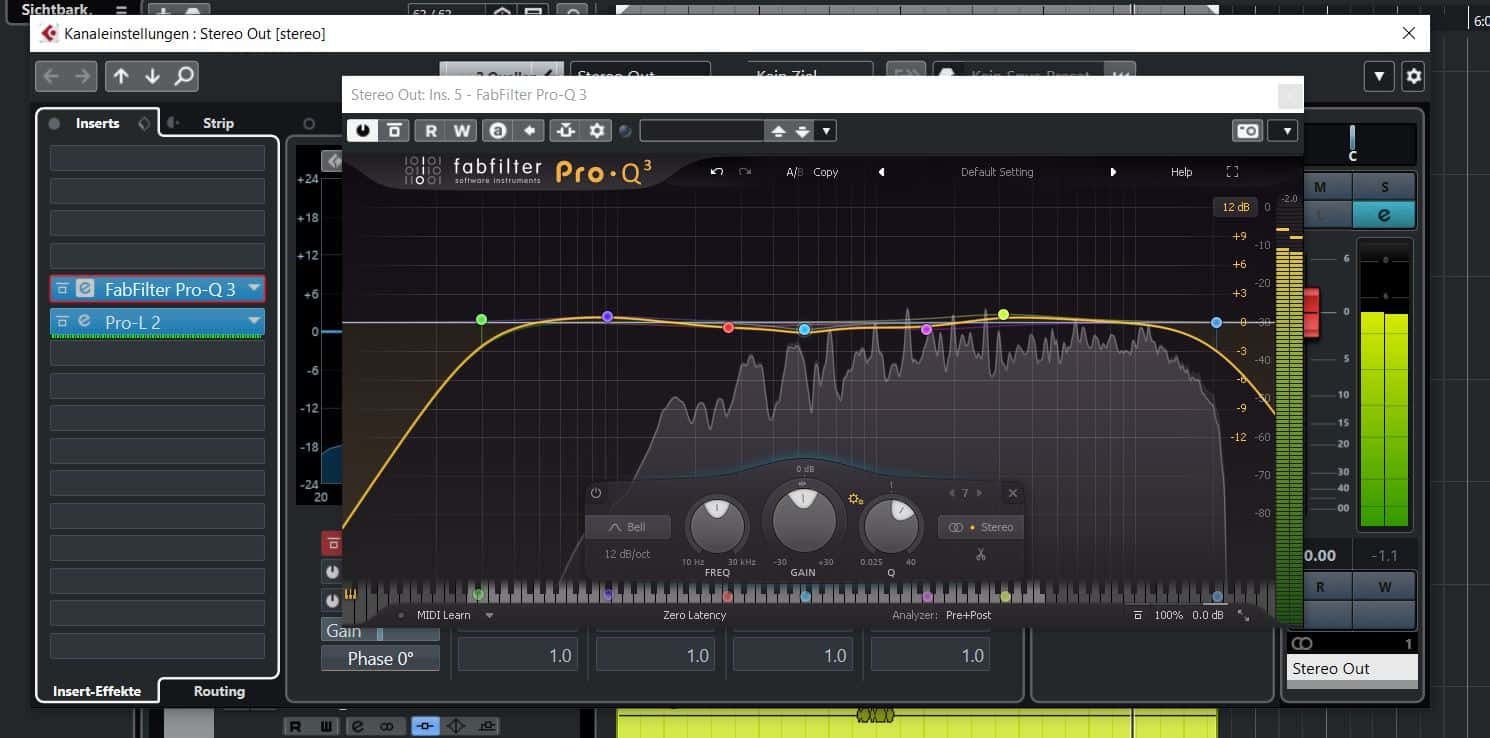The image size is (1490, 738).
Task: Bypass the Pro-L 2 insert
Action: (x=62, y=322)
